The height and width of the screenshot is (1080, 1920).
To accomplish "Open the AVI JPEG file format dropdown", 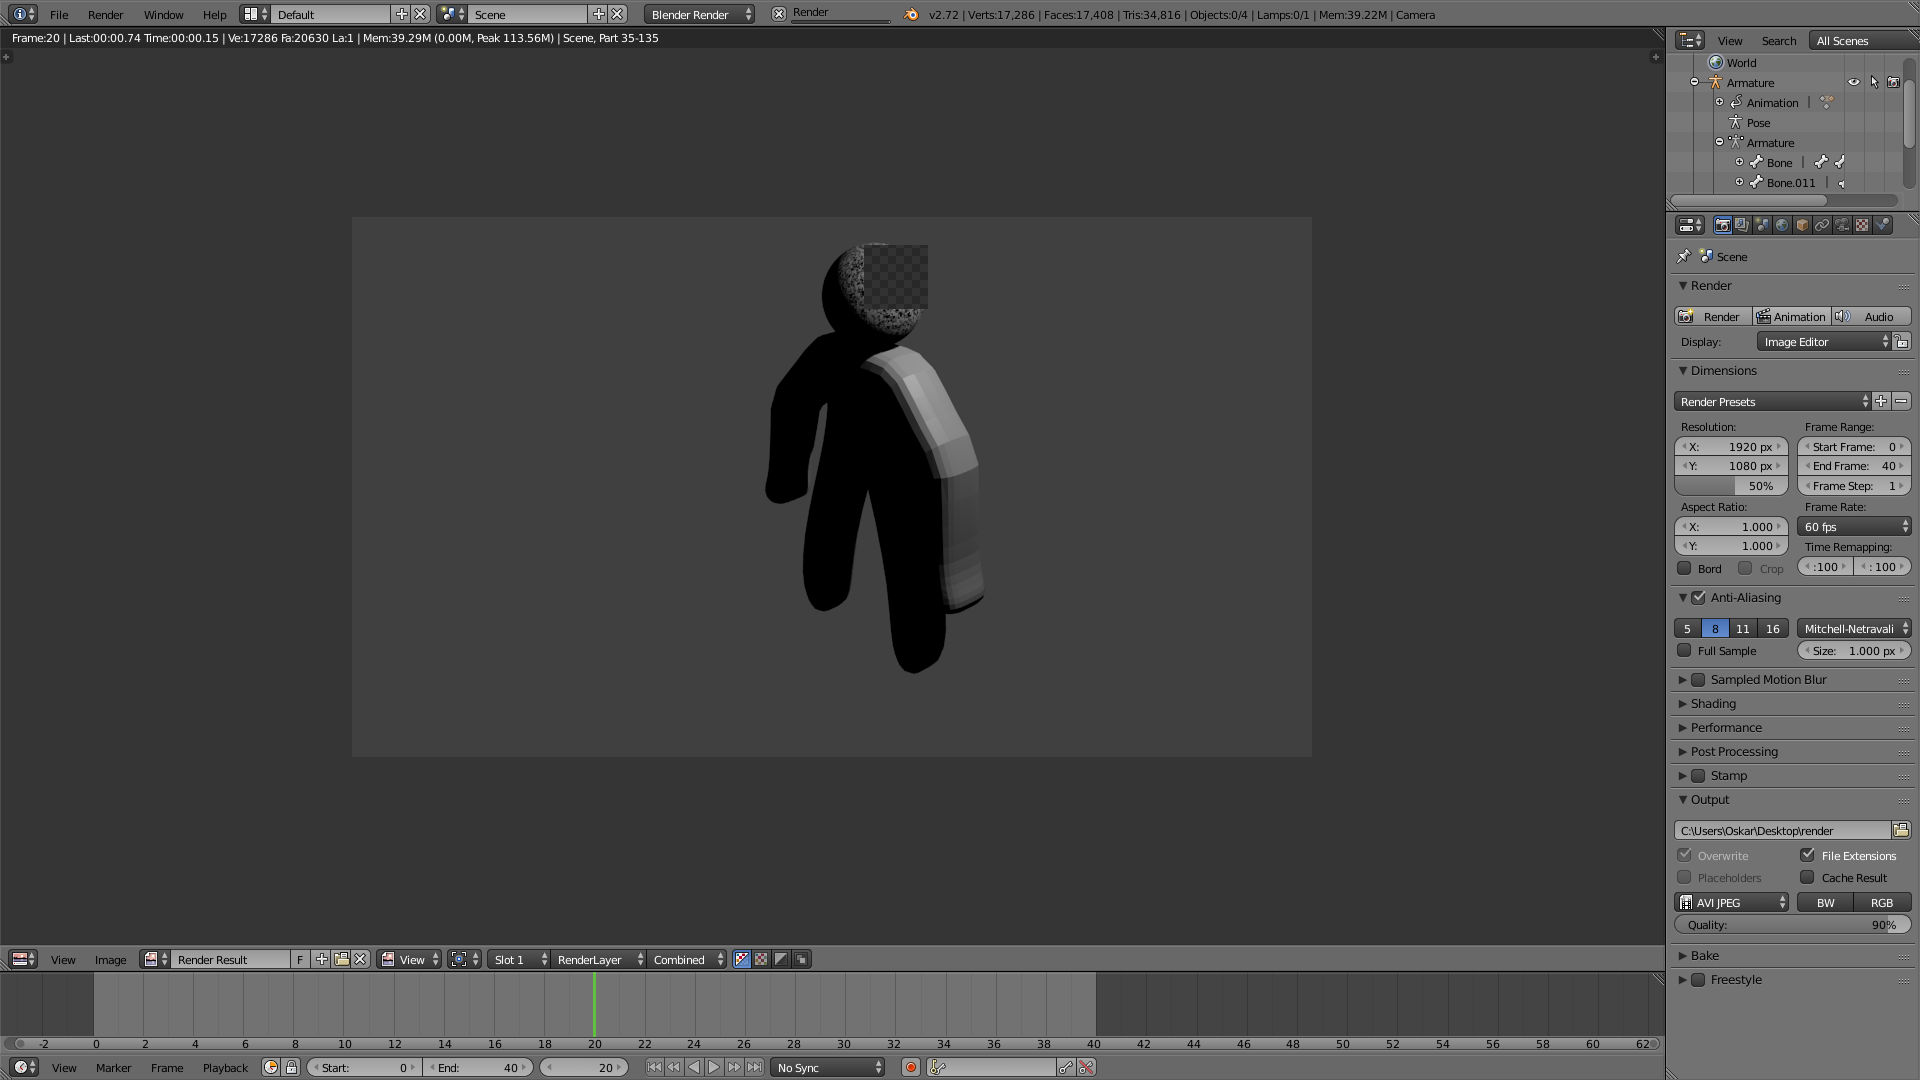I will pos(1732,903).
